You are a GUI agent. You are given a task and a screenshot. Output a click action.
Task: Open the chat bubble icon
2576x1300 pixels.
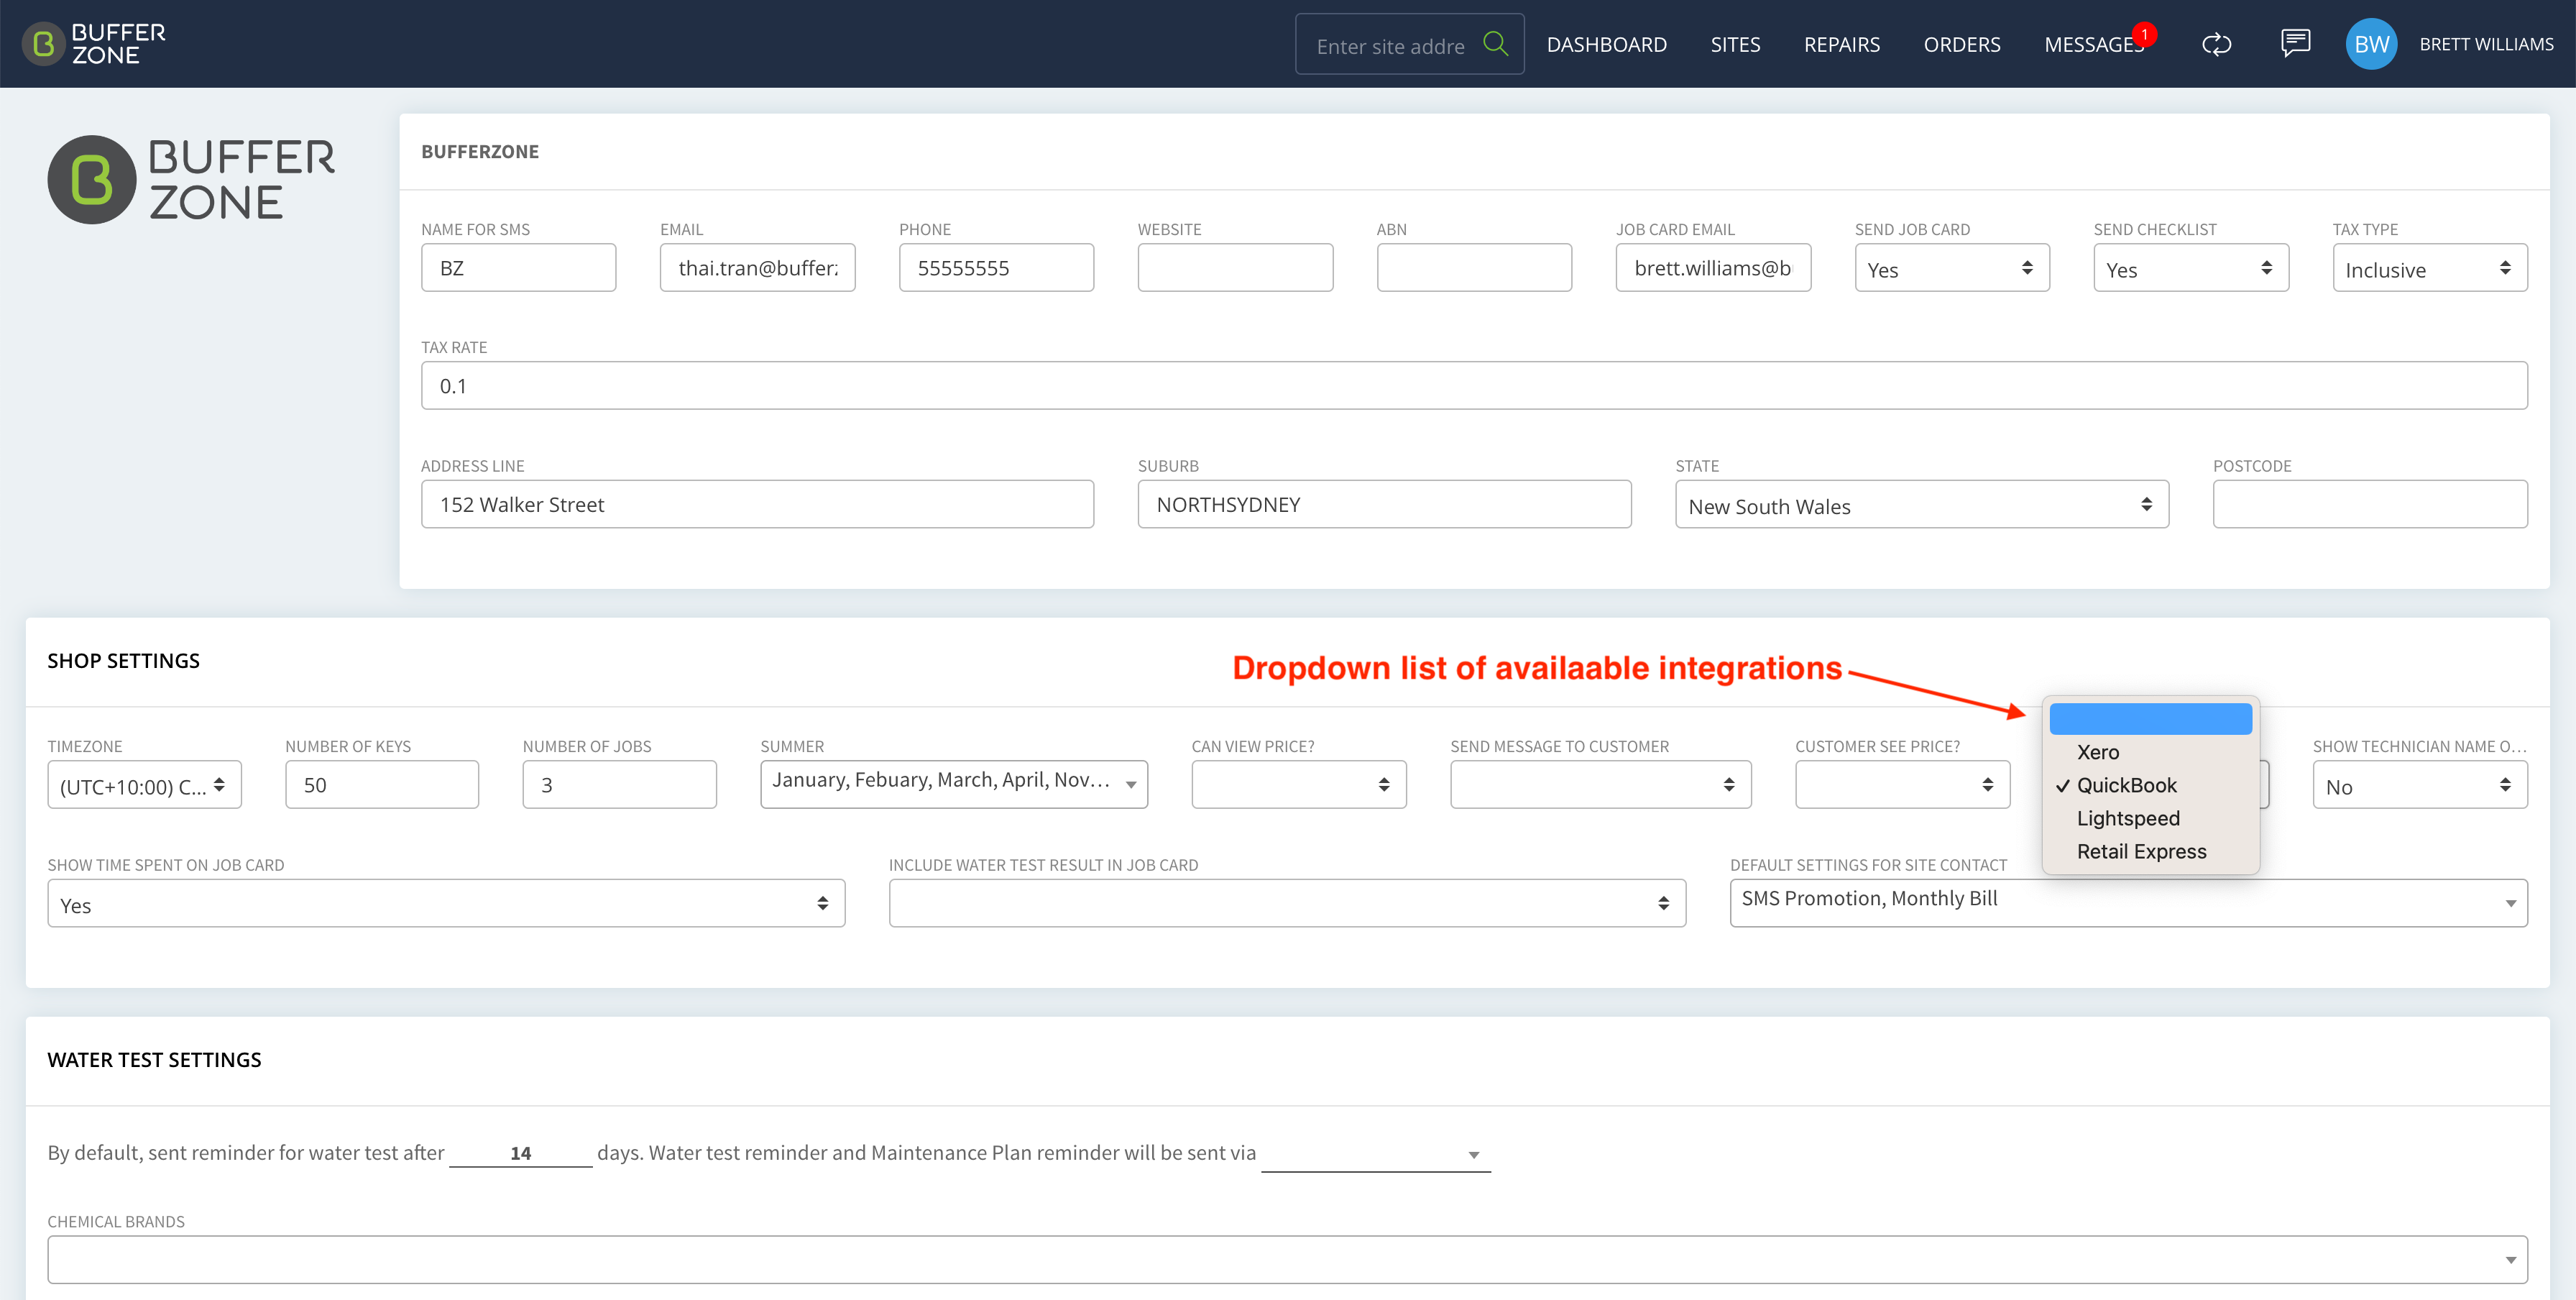(x=2295, y=43)
